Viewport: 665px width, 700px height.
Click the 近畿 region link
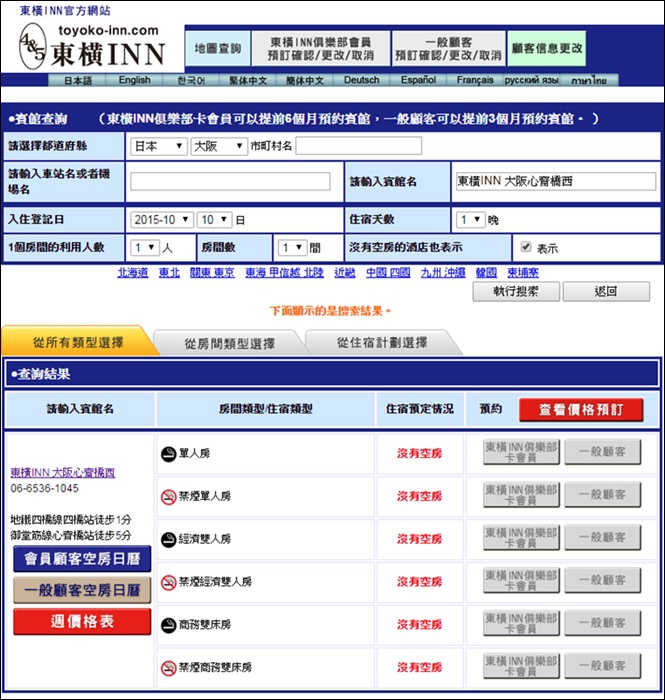(x=345, y=272)
